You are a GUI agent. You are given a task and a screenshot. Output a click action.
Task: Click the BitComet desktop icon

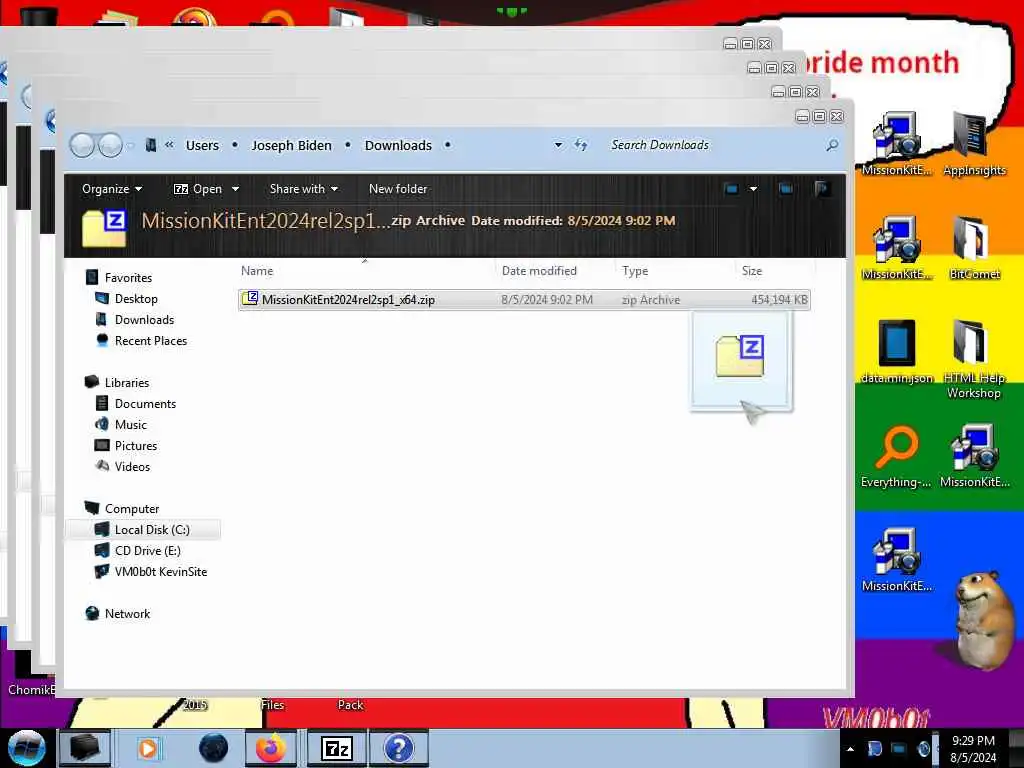point(974,248)
